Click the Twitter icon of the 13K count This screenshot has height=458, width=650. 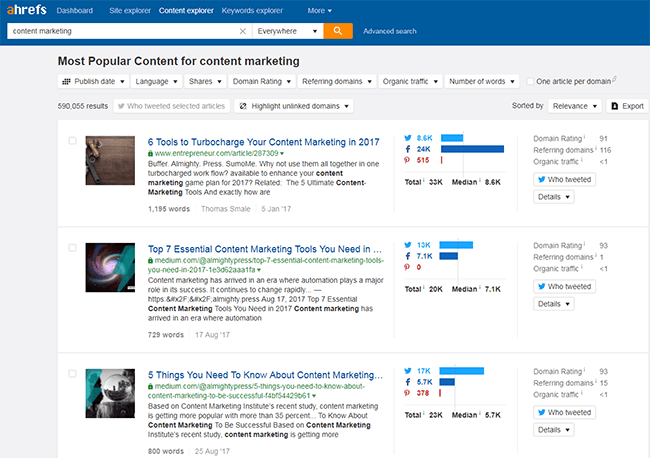408,245
